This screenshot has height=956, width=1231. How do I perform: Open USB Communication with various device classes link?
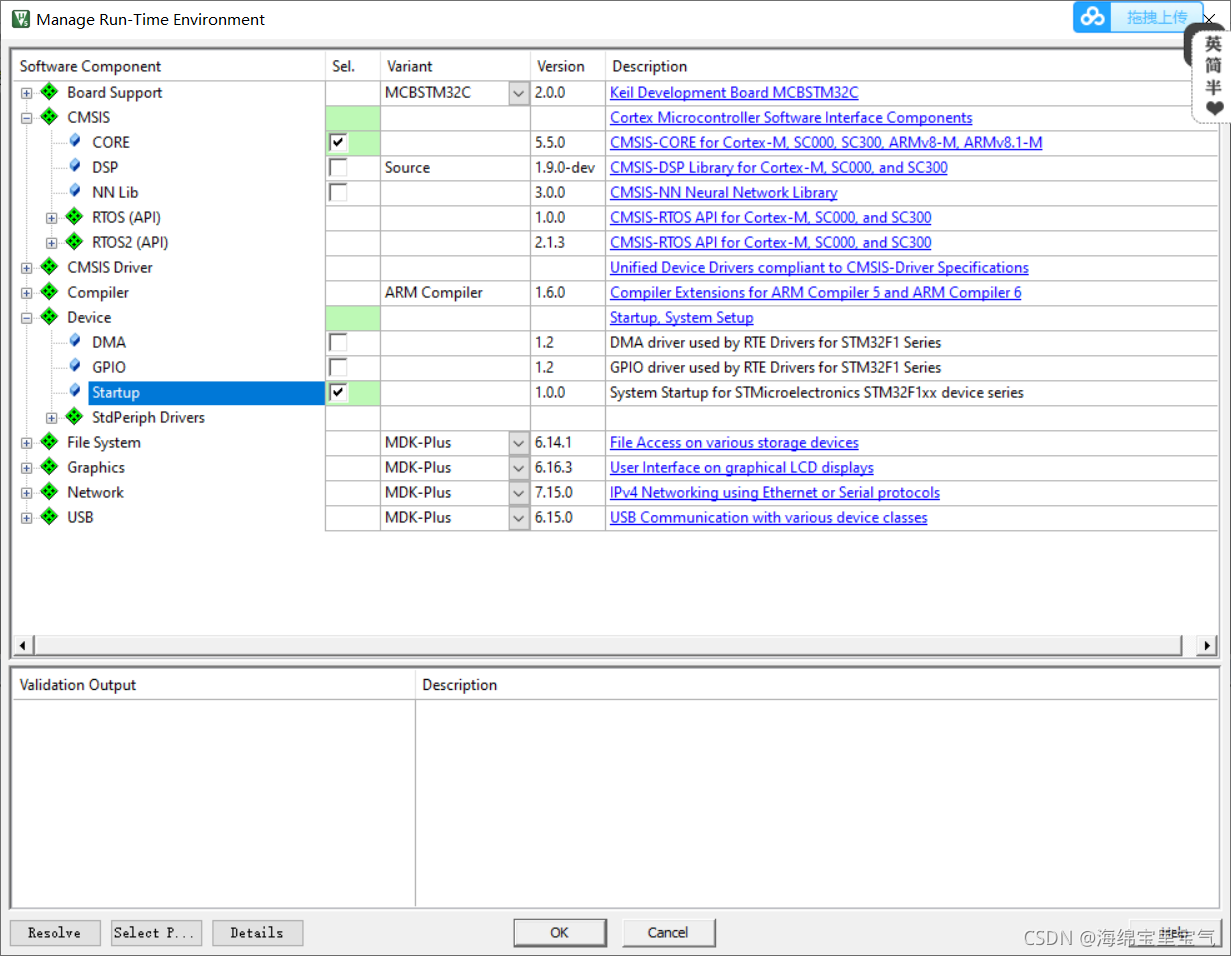pyautogui.click(x=768, y=517)
